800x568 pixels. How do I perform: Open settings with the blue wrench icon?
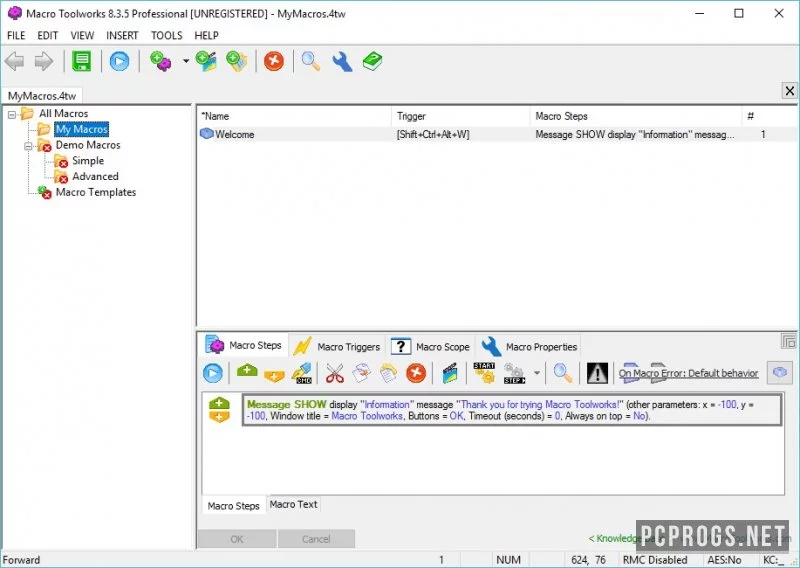click(342, 61)
